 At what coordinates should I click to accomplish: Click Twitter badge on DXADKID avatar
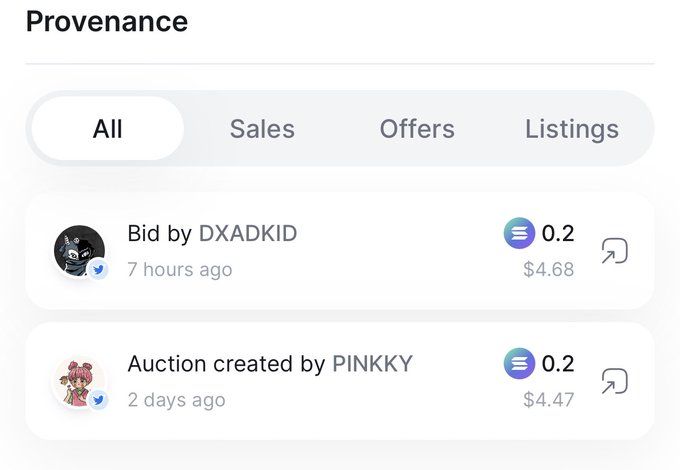(x=98, y=269)
